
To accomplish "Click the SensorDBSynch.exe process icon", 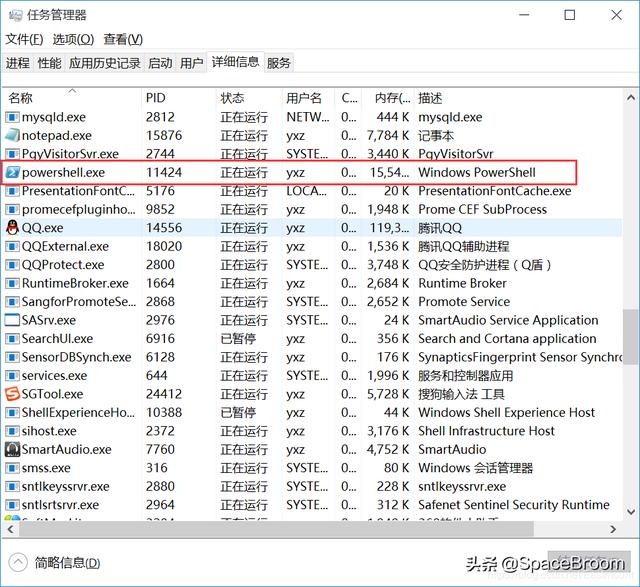I will click(x=12, y=357).
